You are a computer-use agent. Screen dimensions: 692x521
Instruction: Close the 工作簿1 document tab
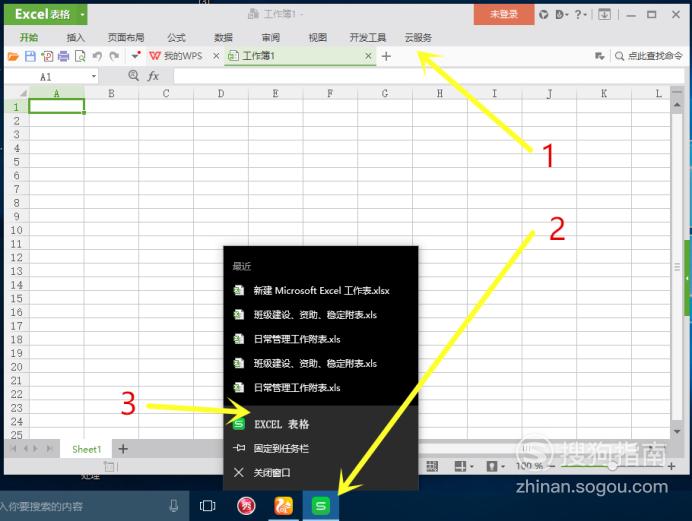coord(369,56)
